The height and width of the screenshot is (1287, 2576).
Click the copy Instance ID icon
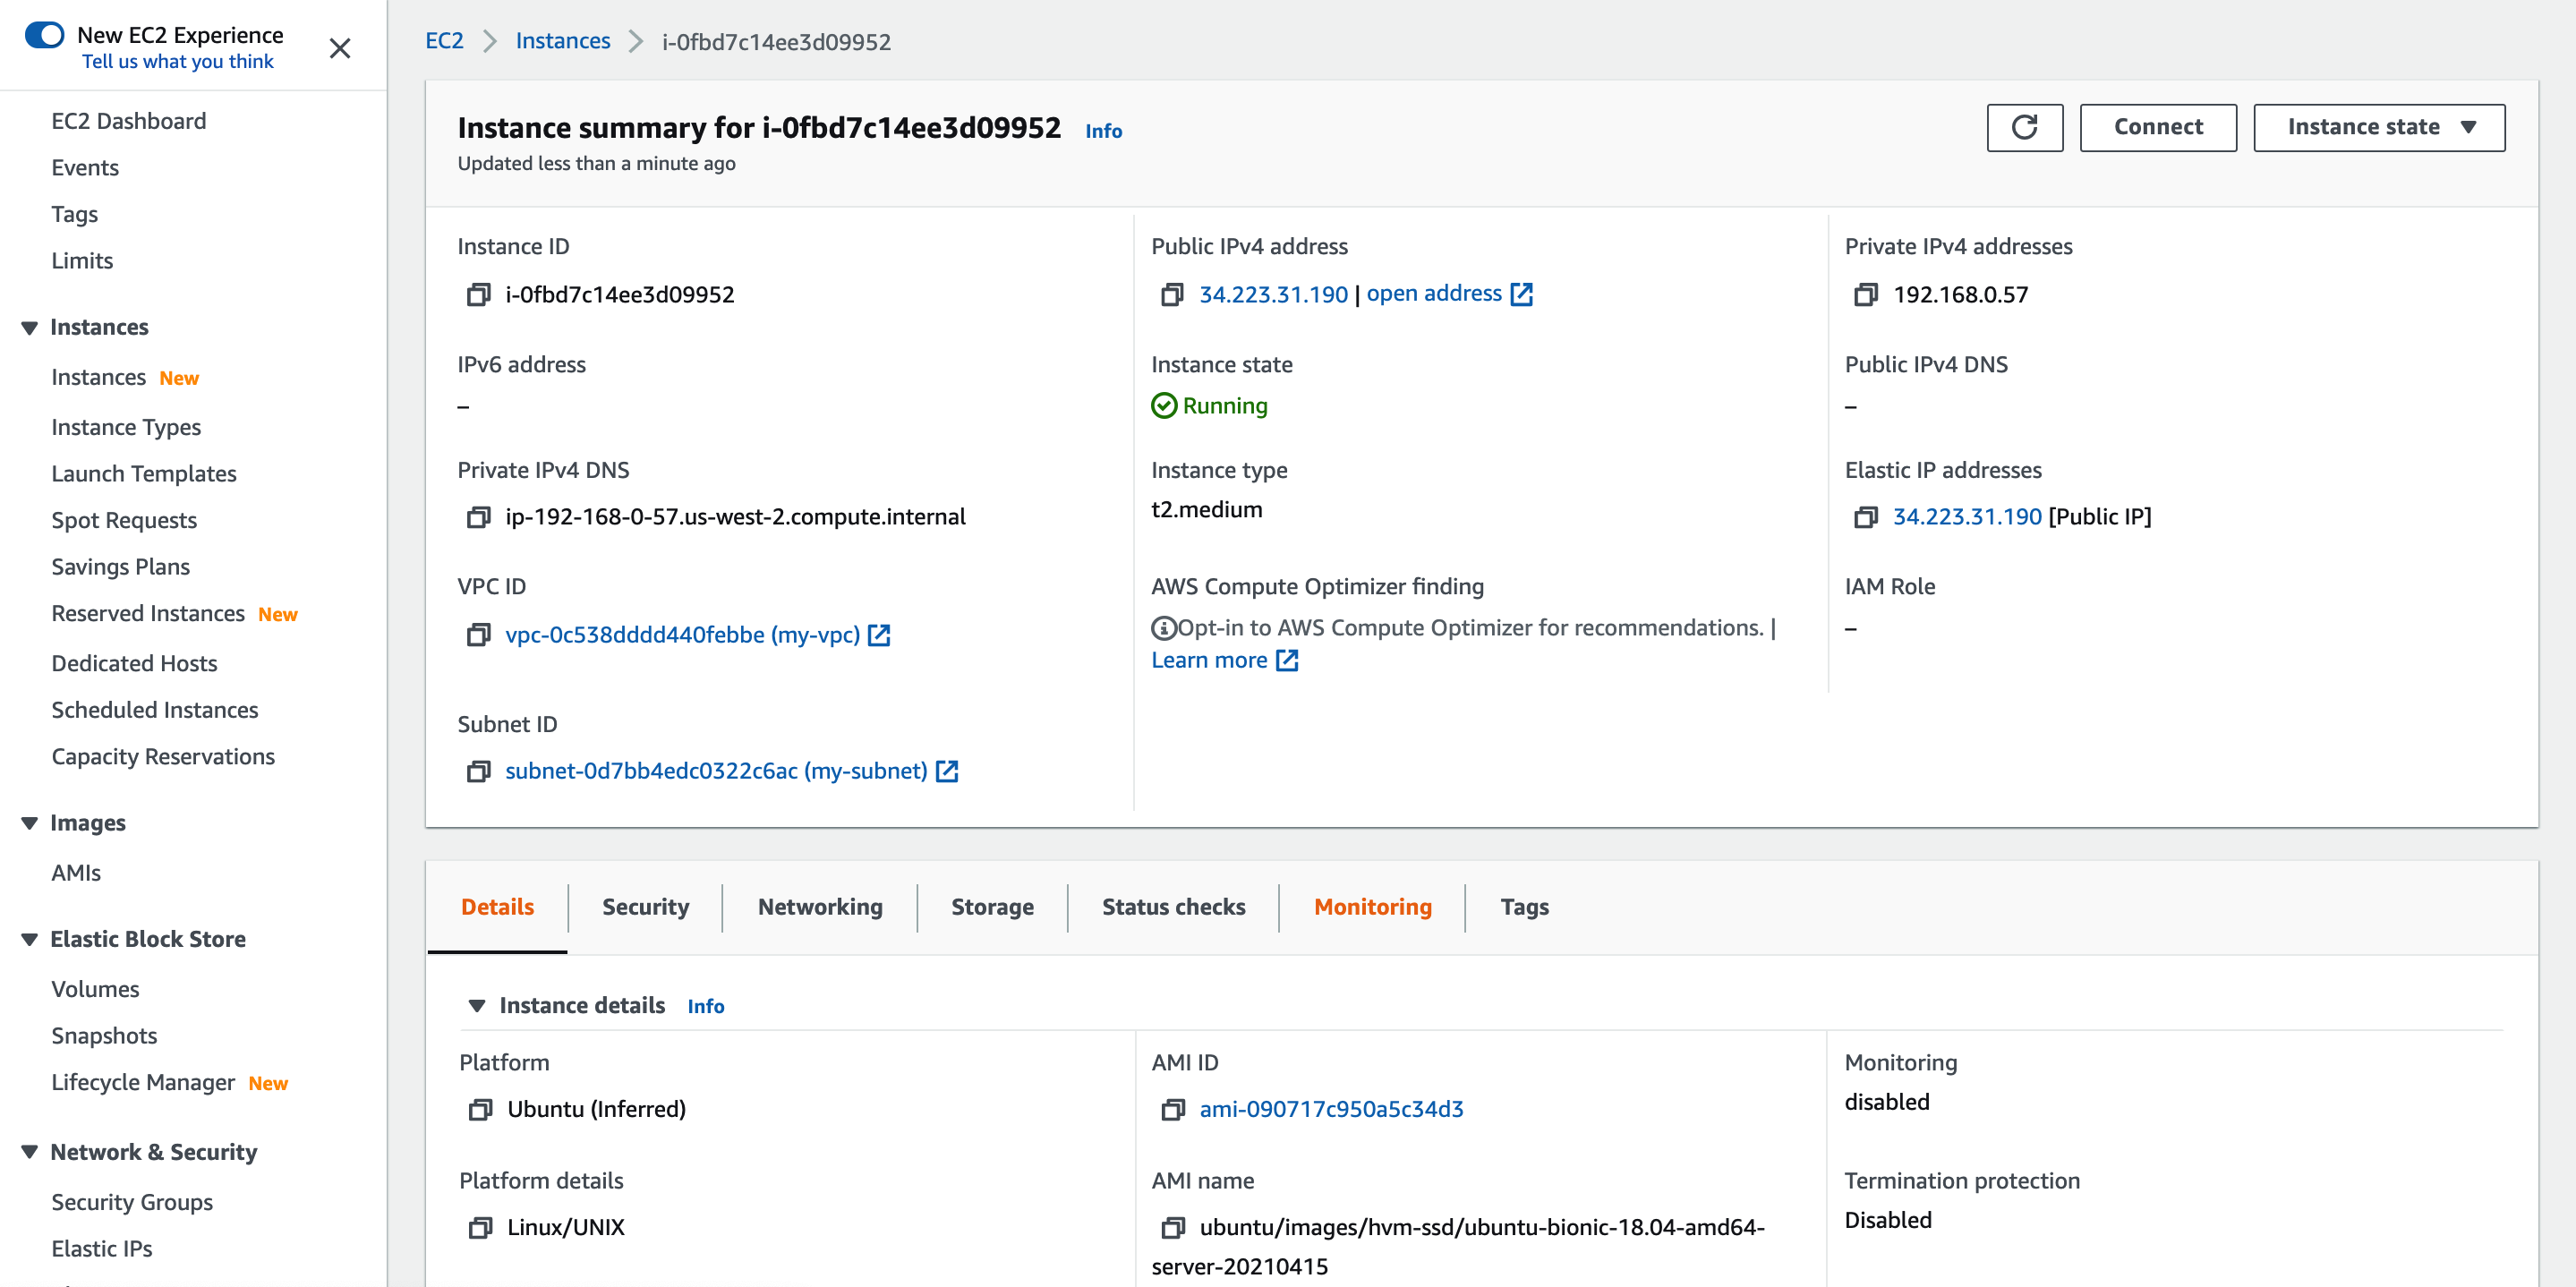tap(476, 293)
